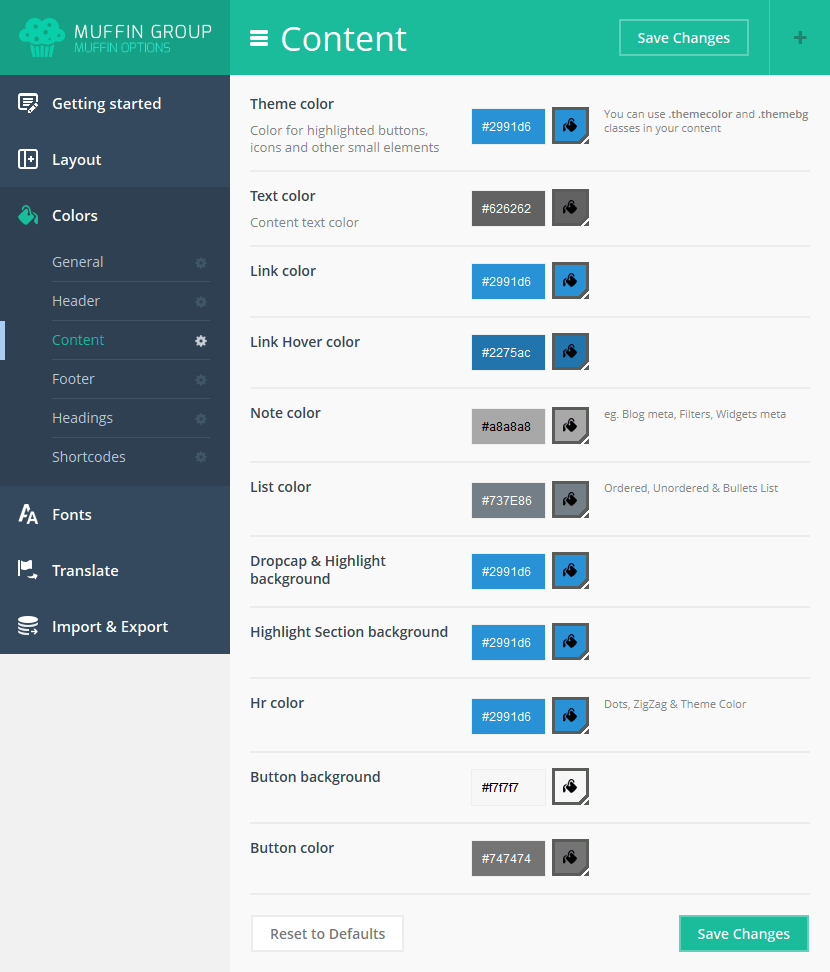Go to the General colors submenu
Screen dimensions: 830x972
click(78, 262)
